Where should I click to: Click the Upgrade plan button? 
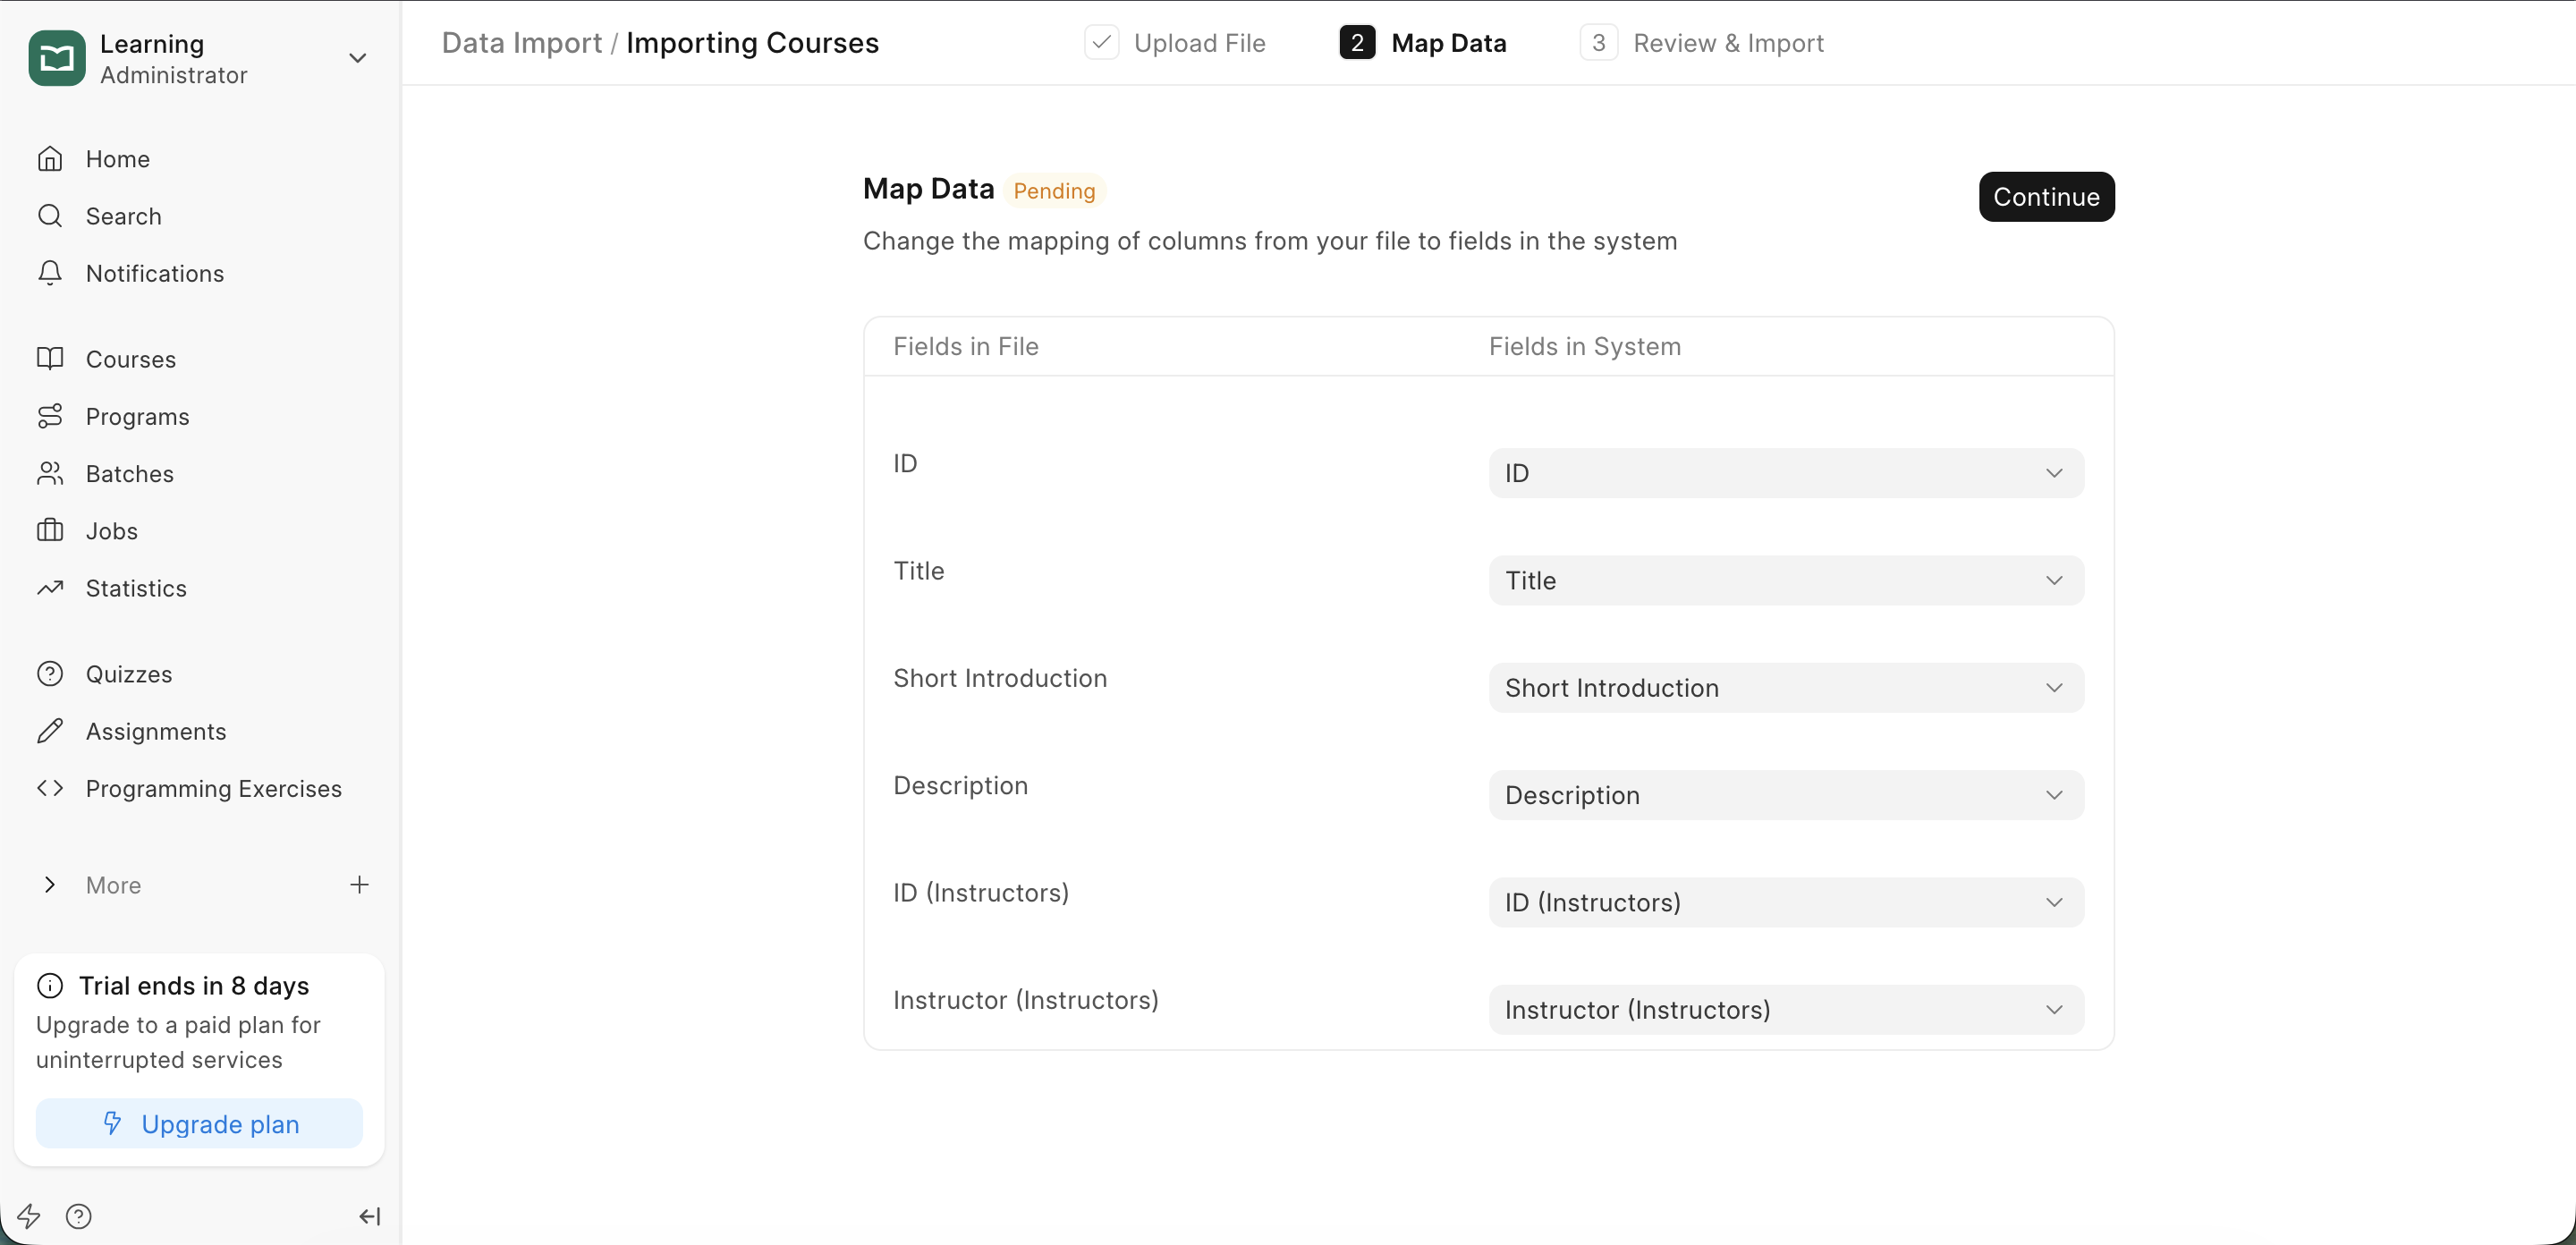point(199,1124)
